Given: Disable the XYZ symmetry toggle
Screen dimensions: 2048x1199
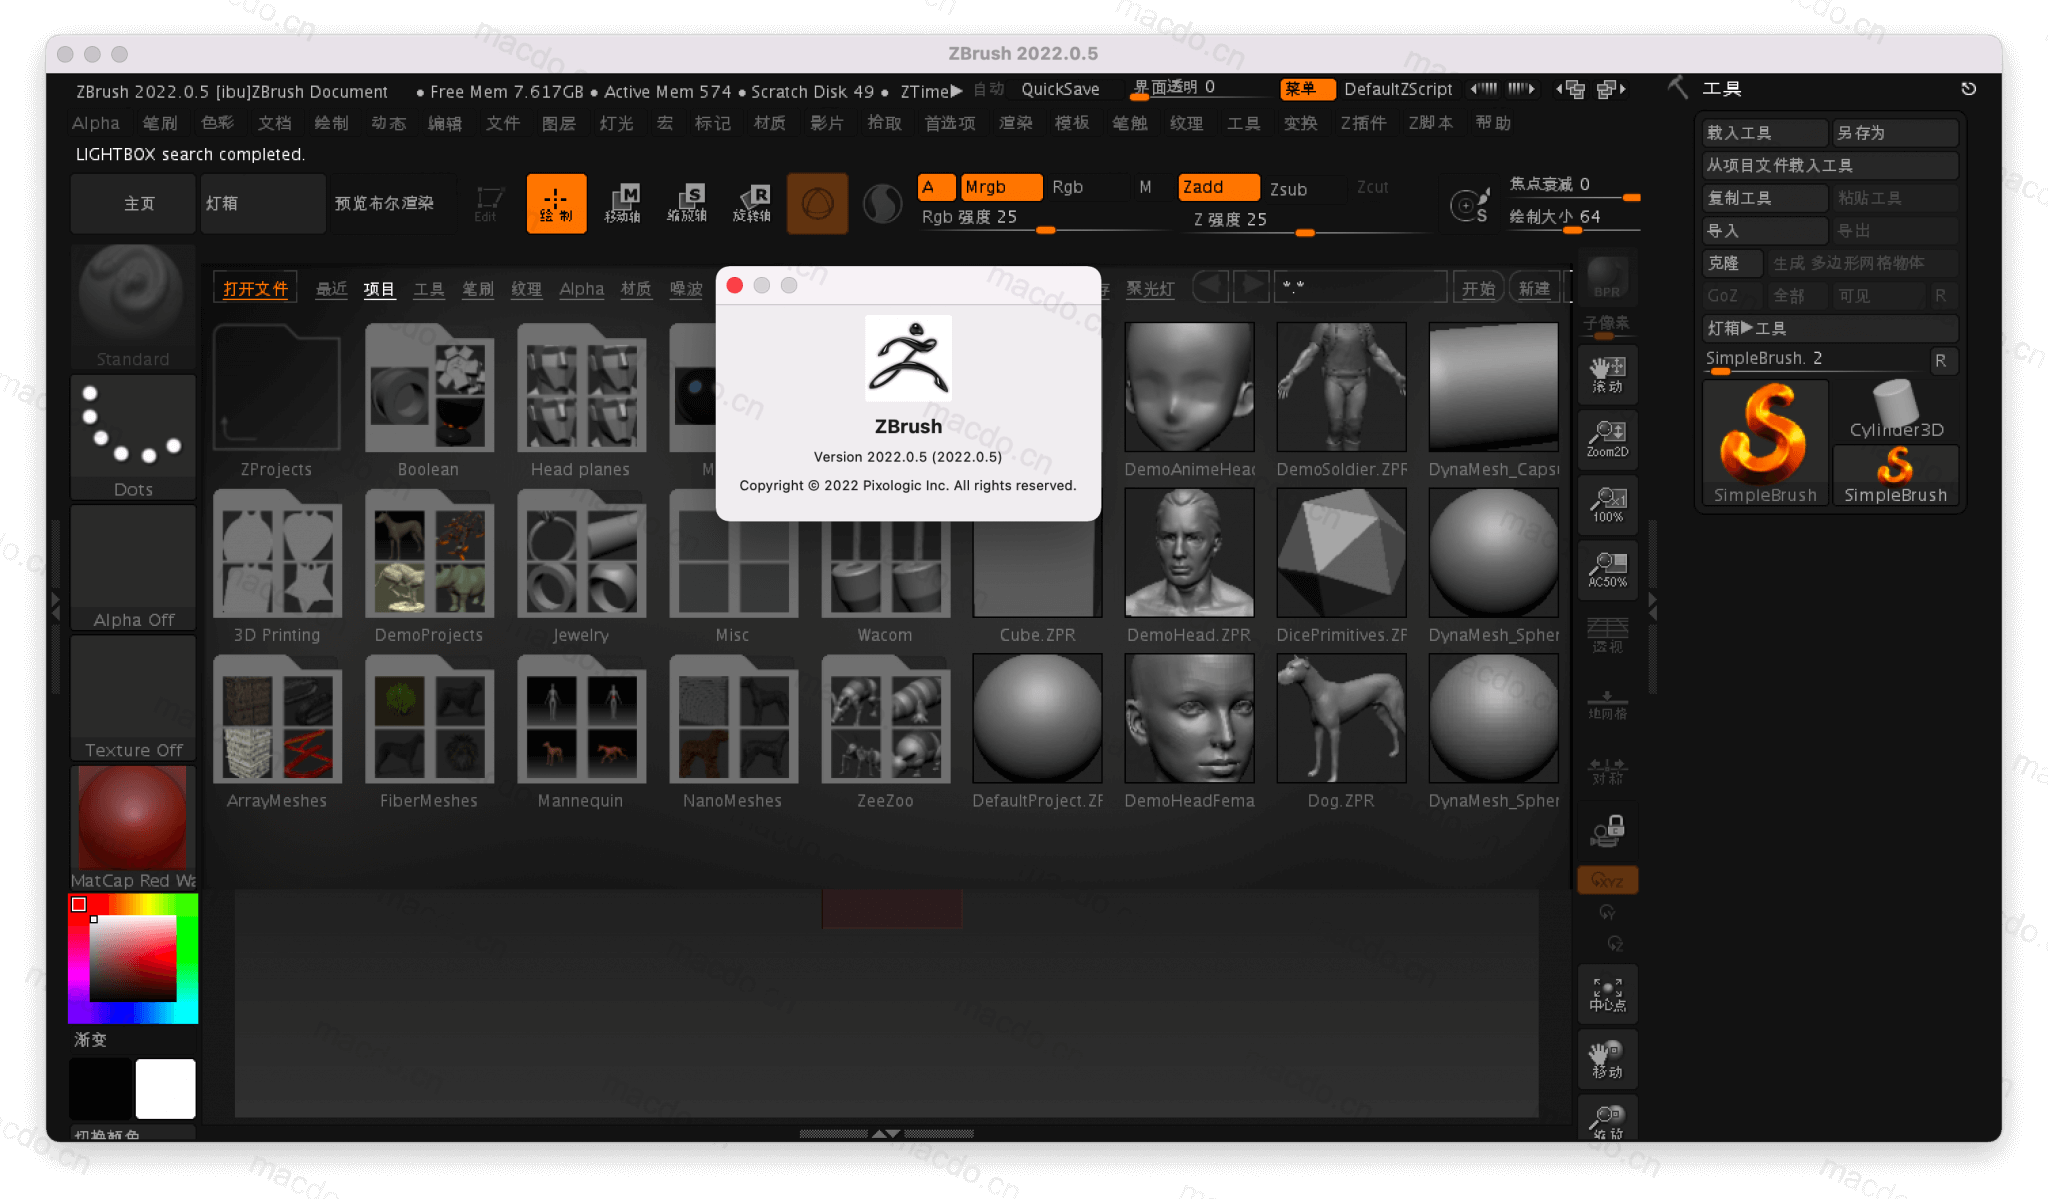Looking at the screenshot, I should coord(1606,880).
